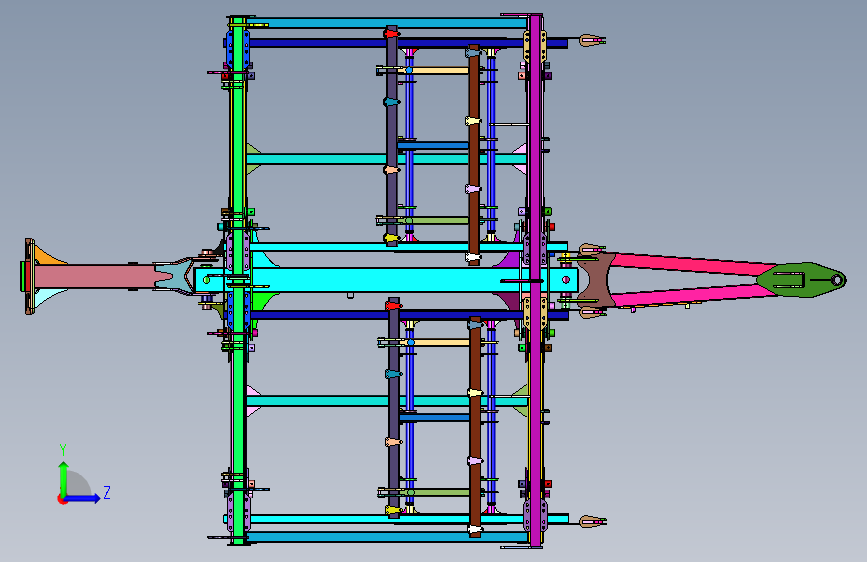
Task: Click the green Y axis of the triad
Action: (x=64, y=479)
